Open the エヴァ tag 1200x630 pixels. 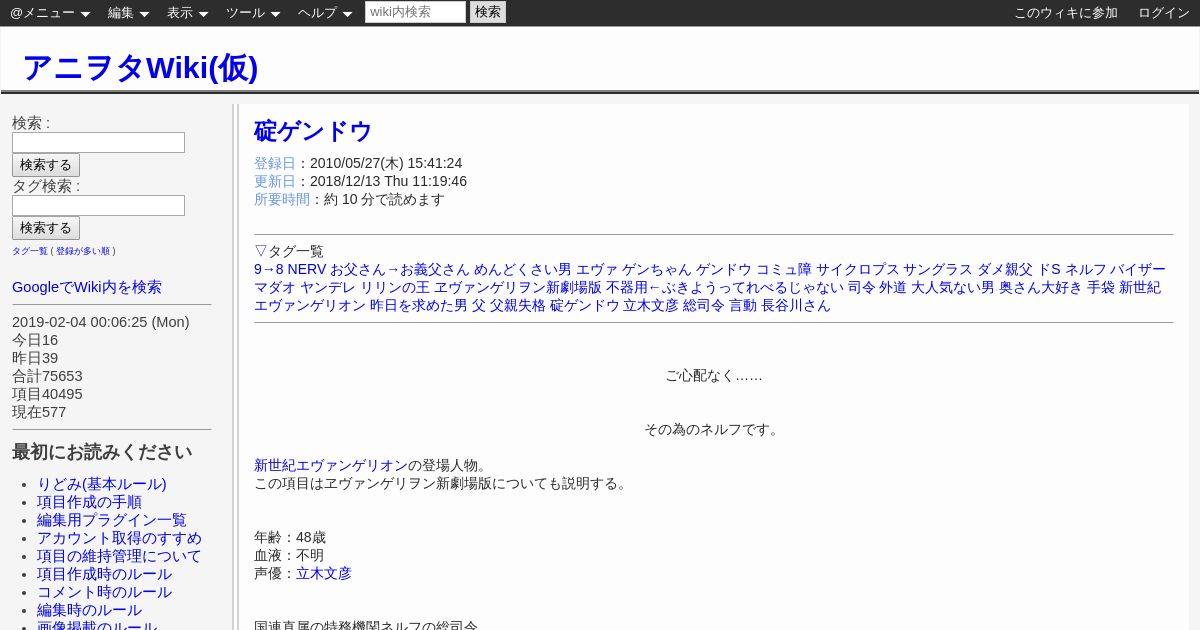[x=597, y=269]
